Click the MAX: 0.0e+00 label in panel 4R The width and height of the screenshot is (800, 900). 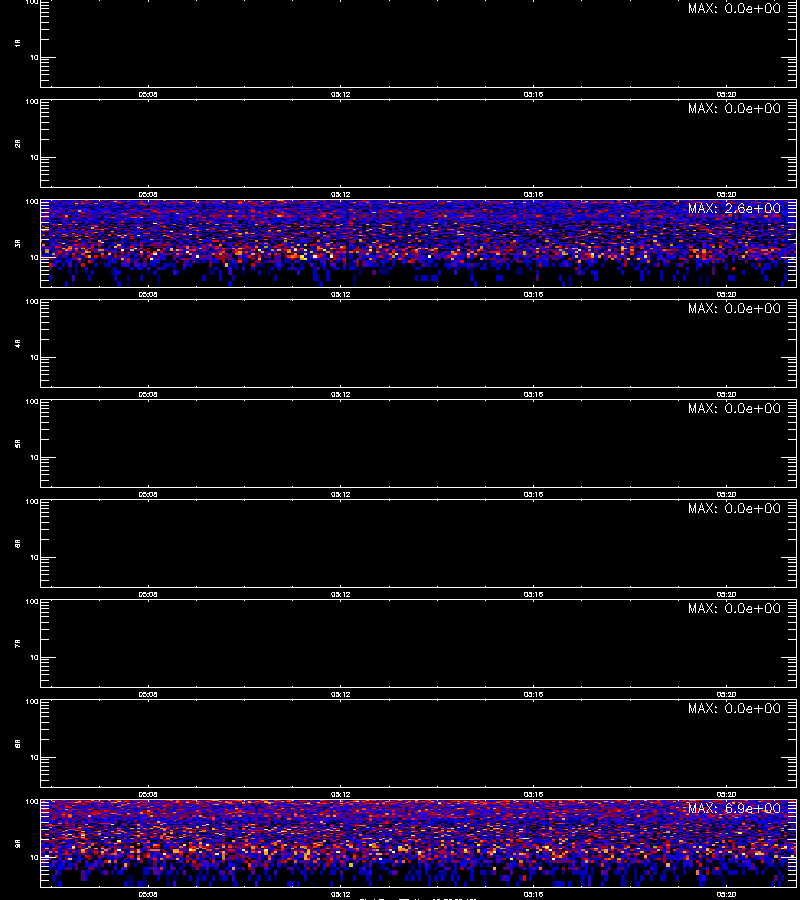(x=734, y=308)
